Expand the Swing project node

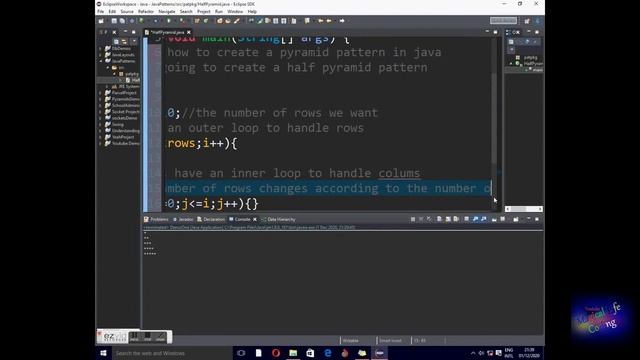tap(100, 124)
